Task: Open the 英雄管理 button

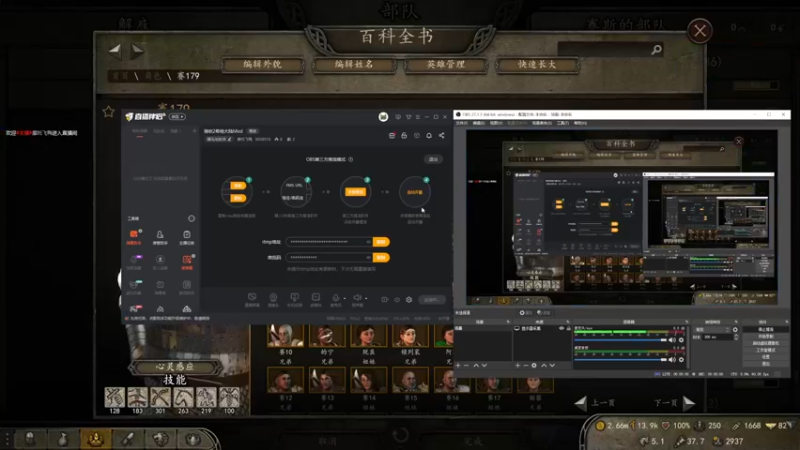Action: click(446, 65)
